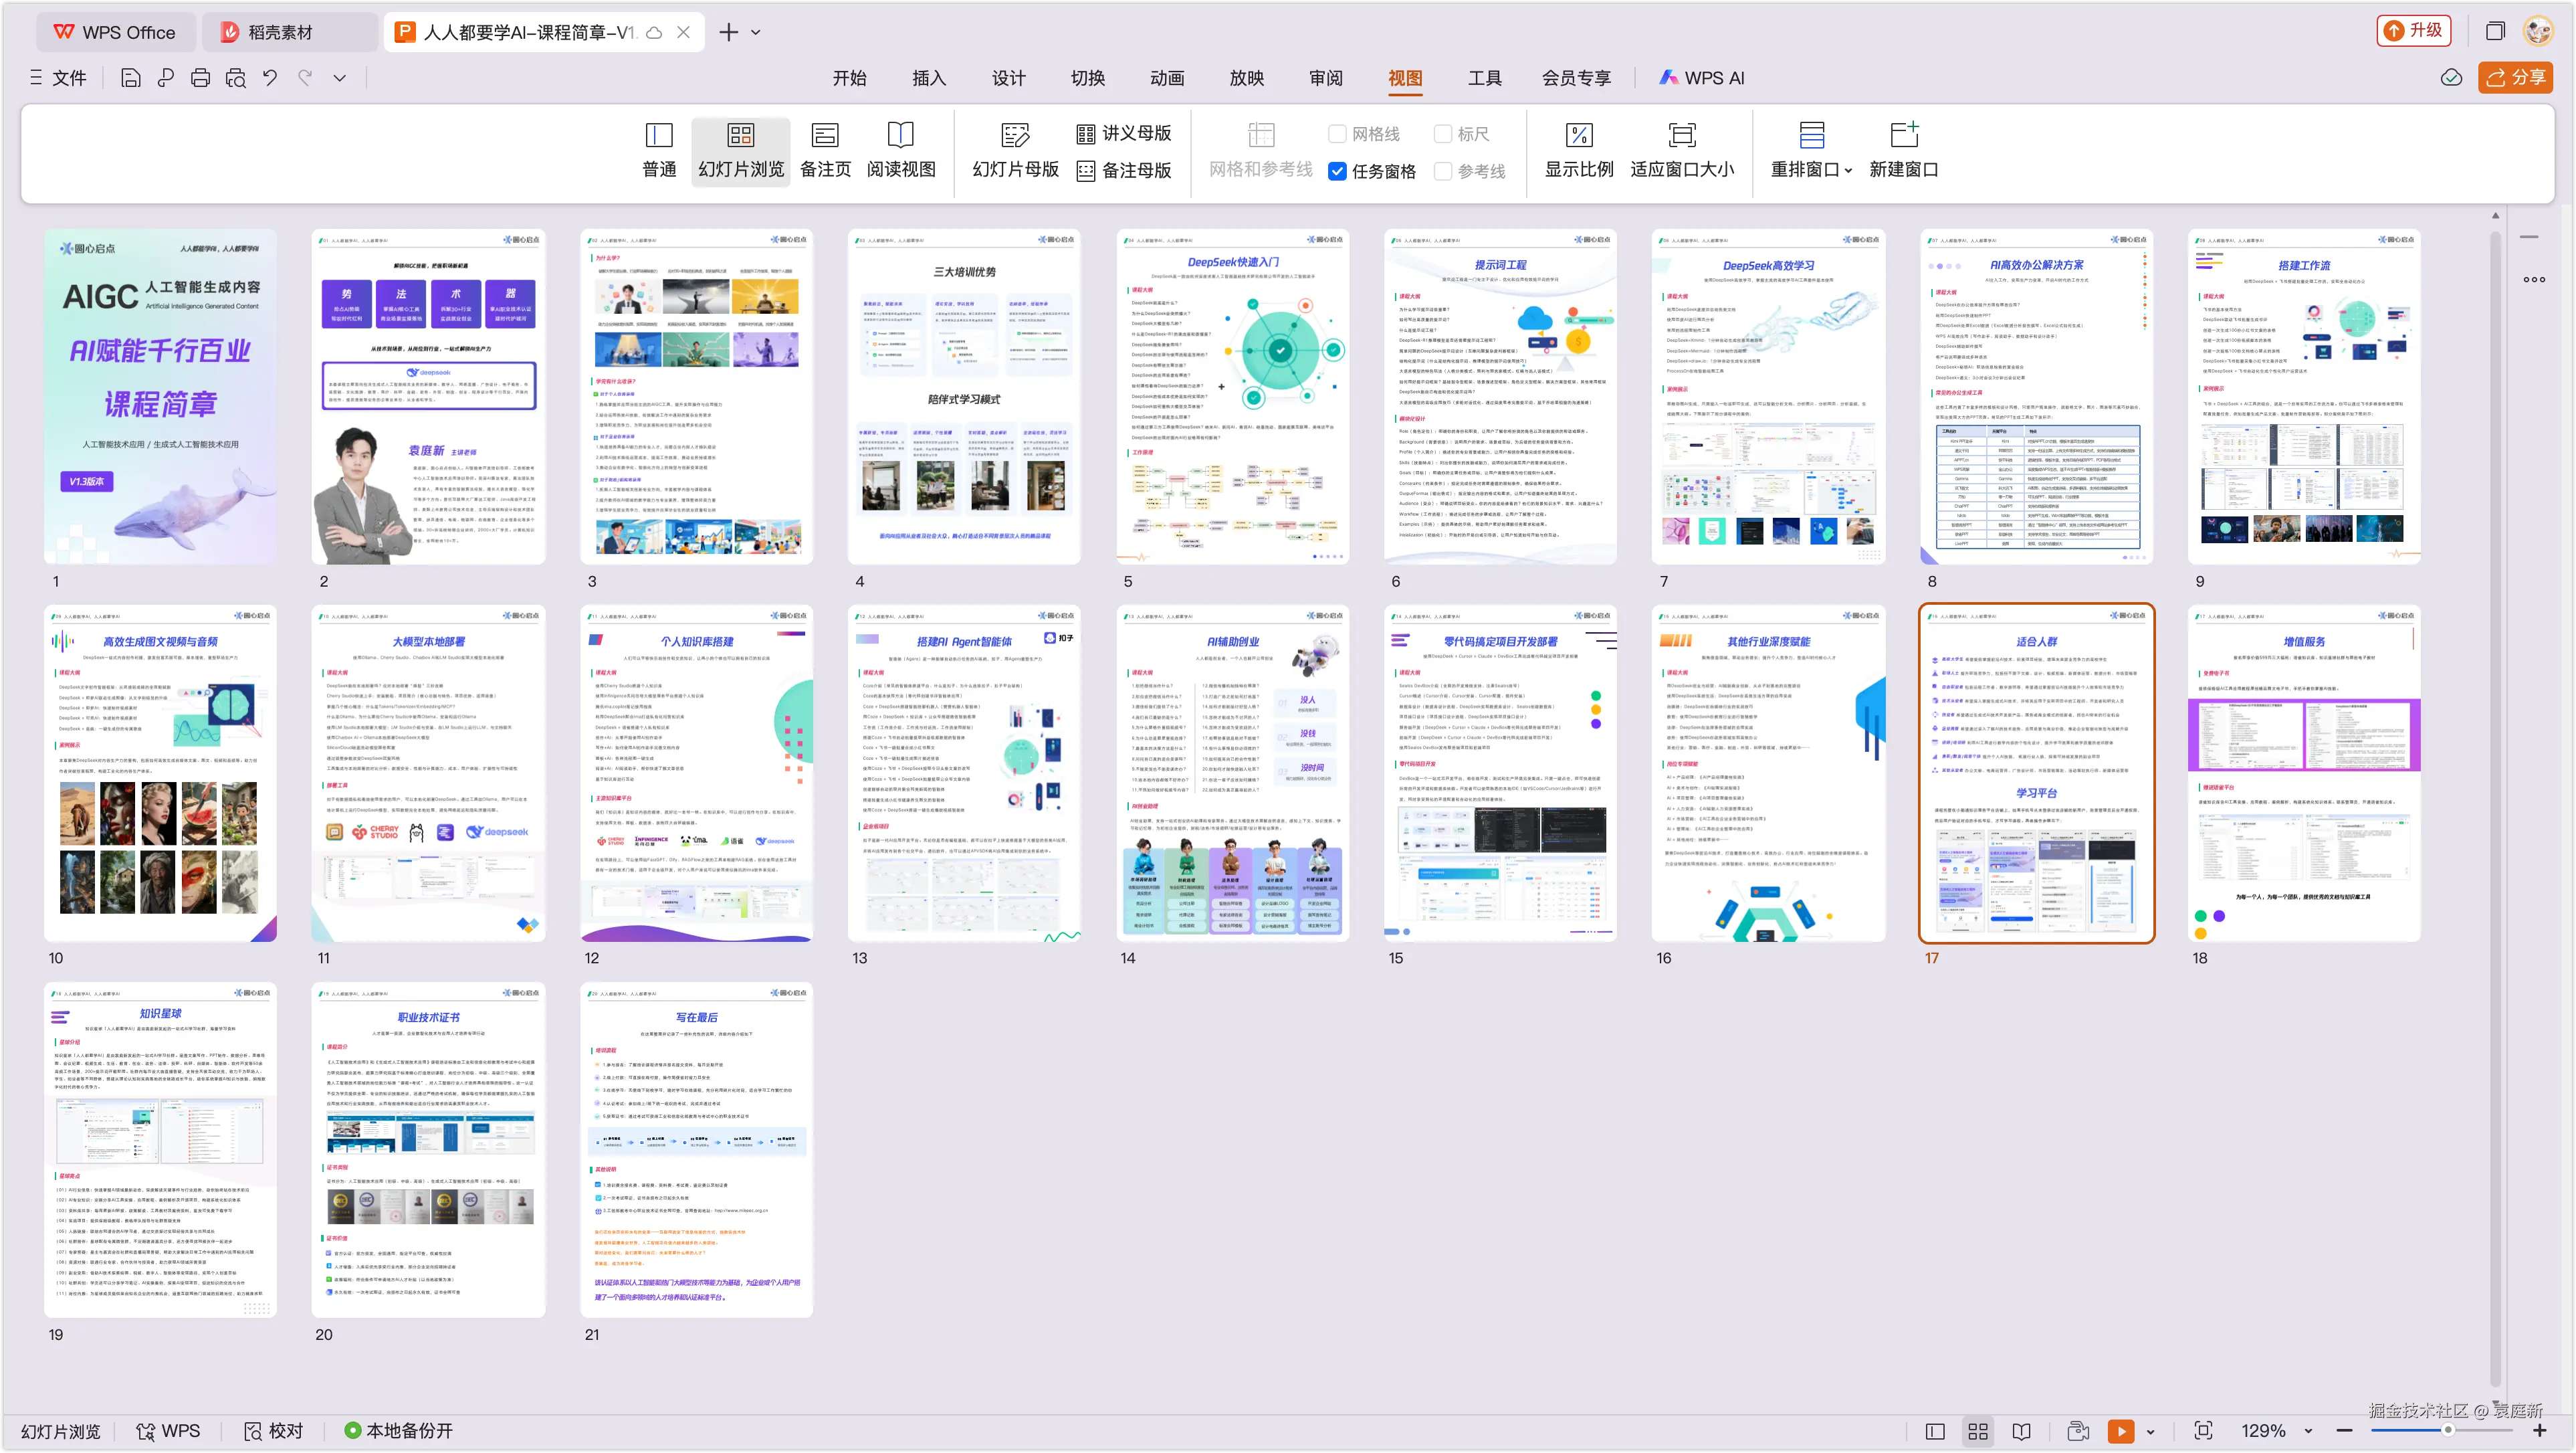This screenshot has width=2576, height=1453.
Task: Uncheck the 任务窗格 task pane checkbox
Action: coord(1337,171)
